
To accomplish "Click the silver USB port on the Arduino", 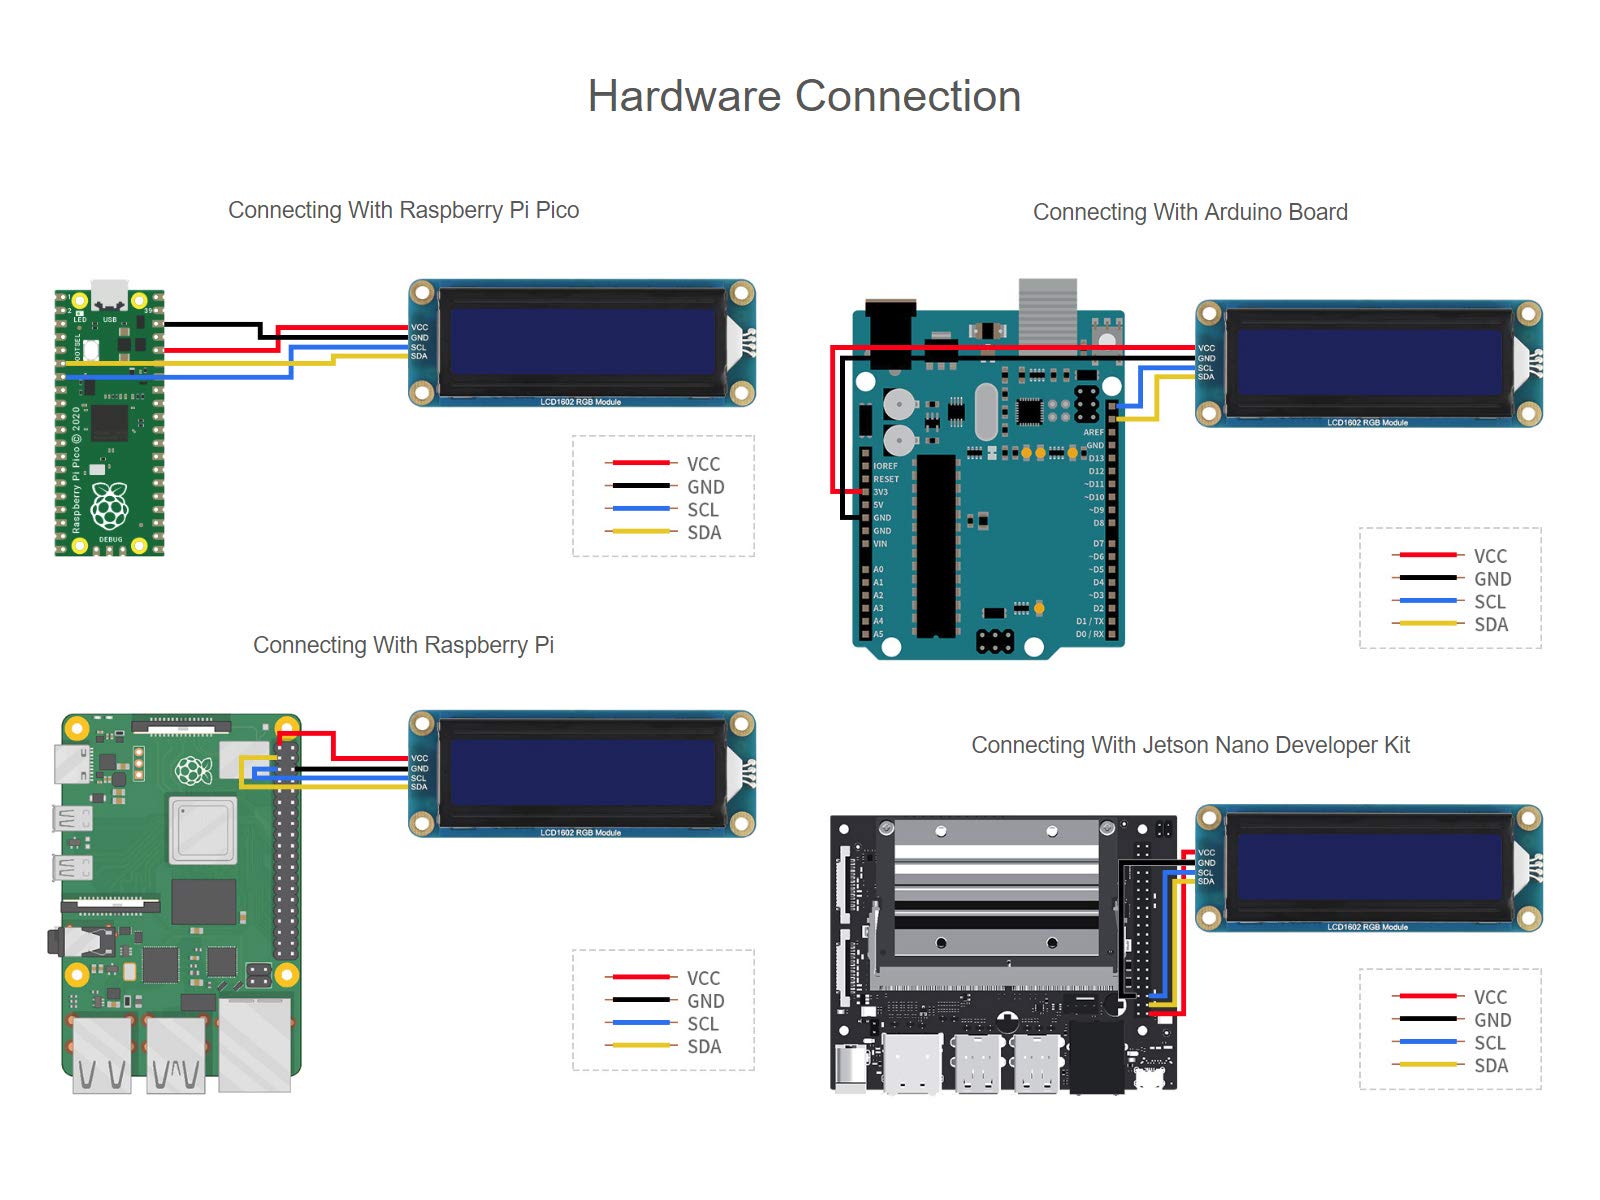I will point(1048,315).
